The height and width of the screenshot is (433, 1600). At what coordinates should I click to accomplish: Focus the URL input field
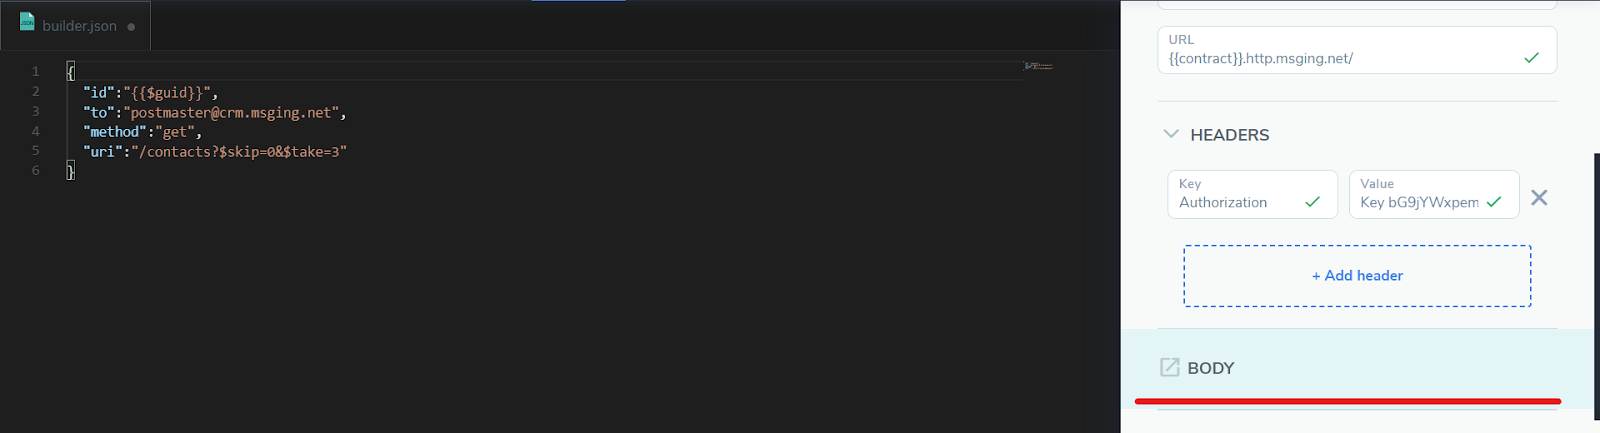(1357, 50)
